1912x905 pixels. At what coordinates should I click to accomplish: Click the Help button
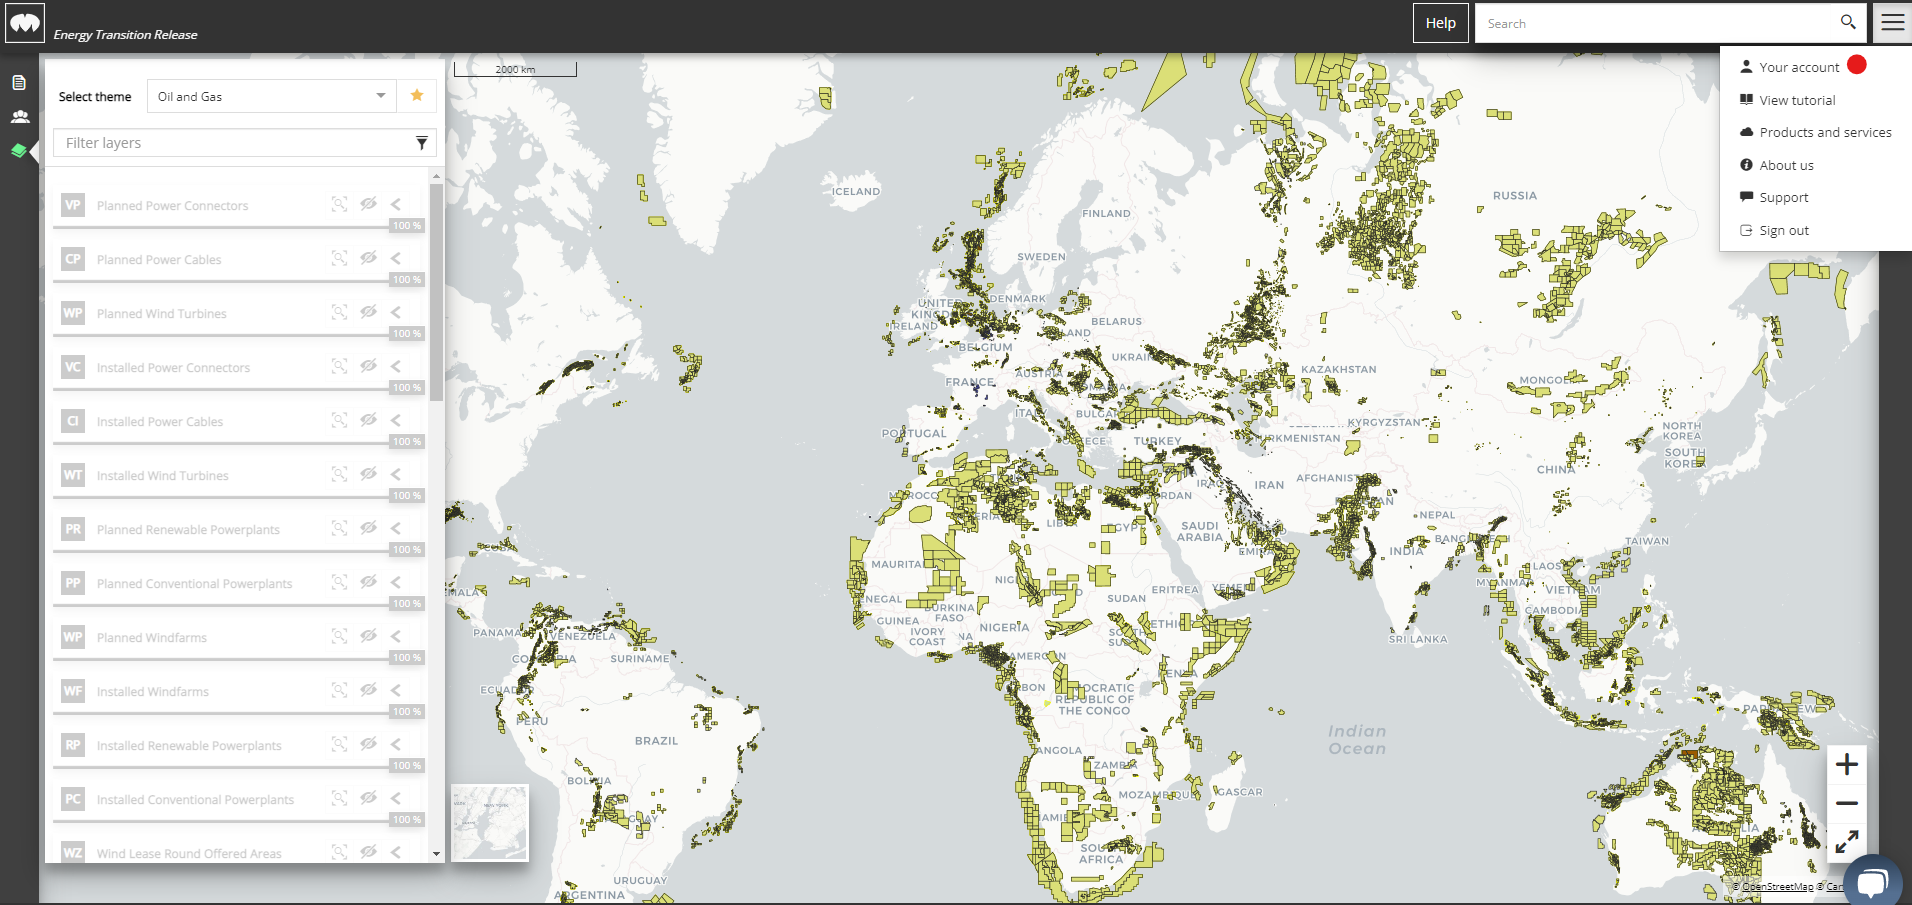click(x=1440, y=23)
